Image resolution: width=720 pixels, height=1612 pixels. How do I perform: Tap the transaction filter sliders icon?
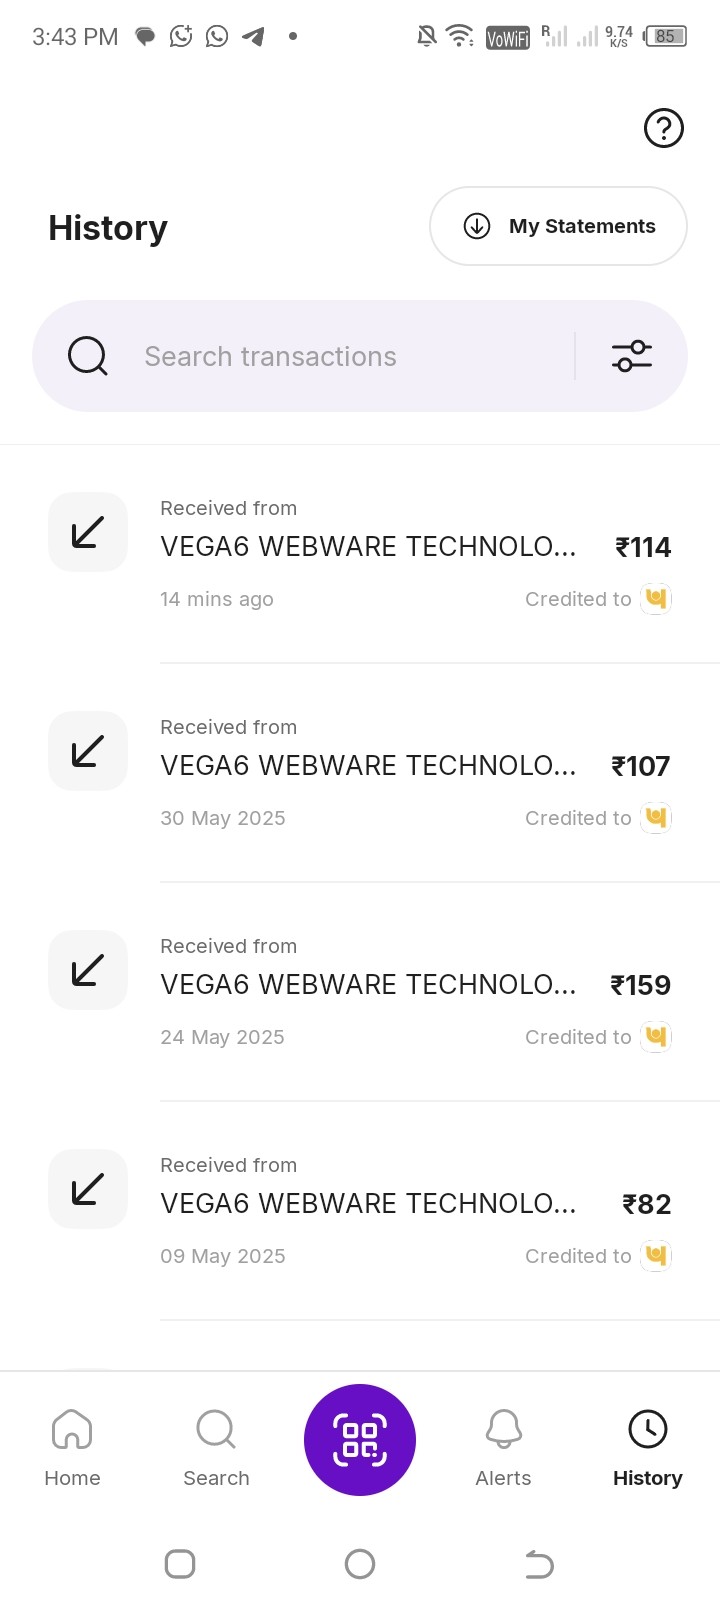point(632,356)
